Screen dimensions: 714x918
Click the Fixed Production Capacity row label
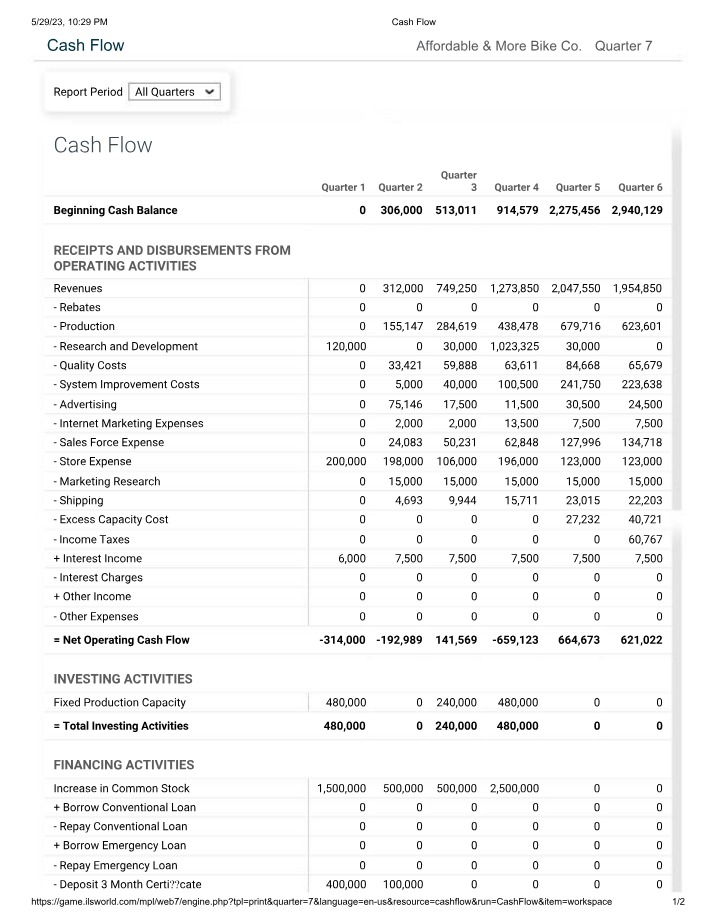pyautogui.click(x=119, y=702)
